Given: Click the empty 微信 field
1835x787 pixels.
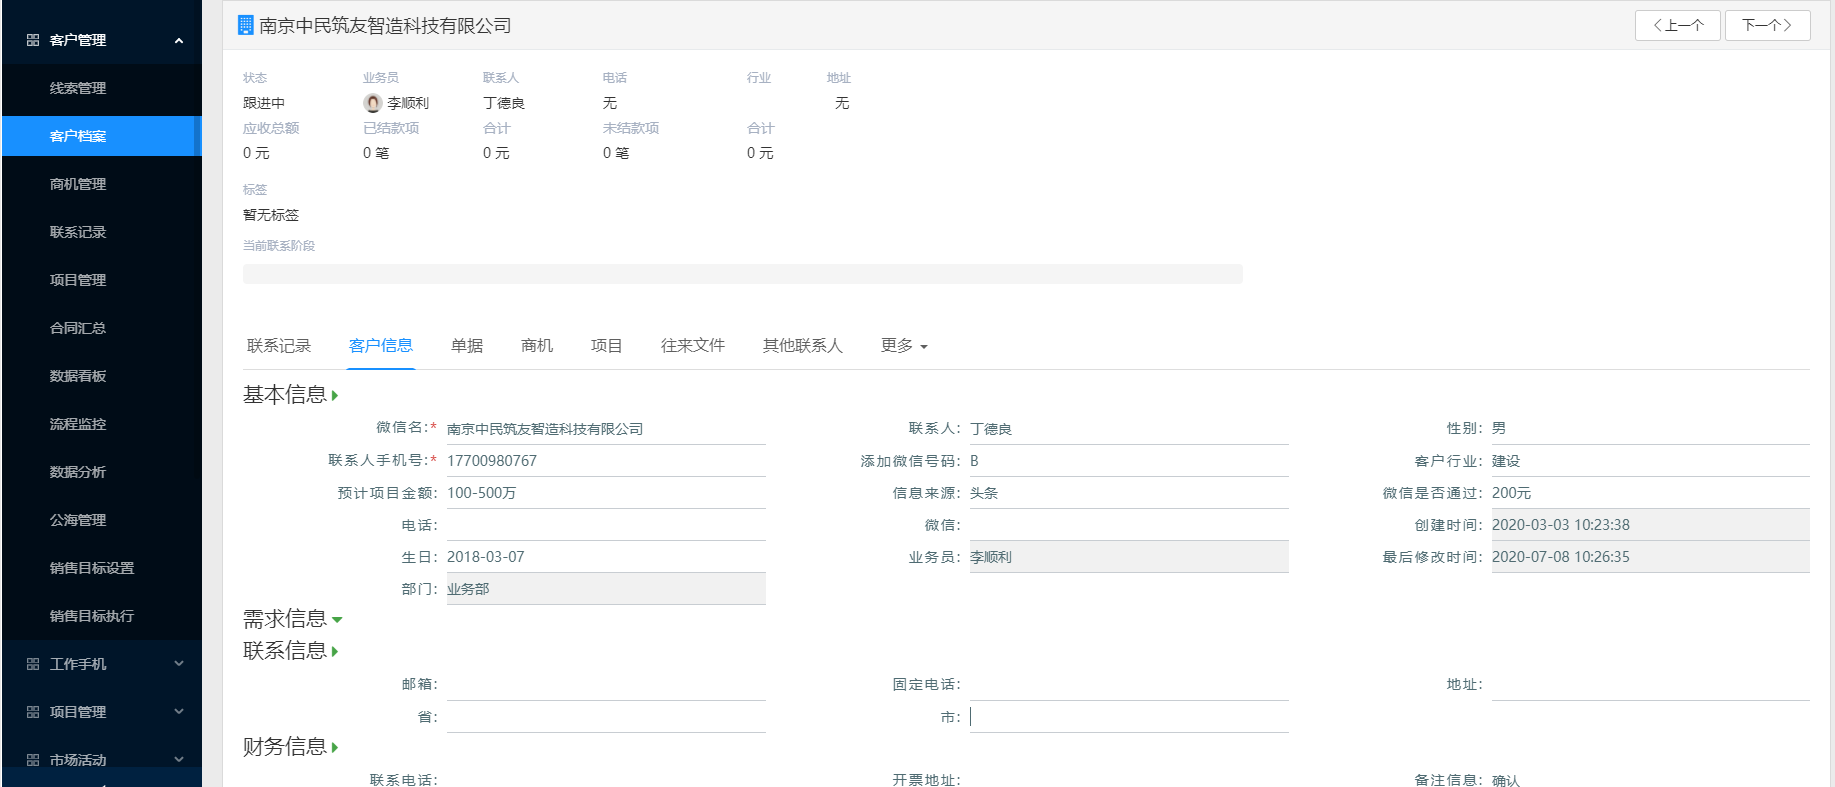Looking at the screenshot, I should point(1129,525).
